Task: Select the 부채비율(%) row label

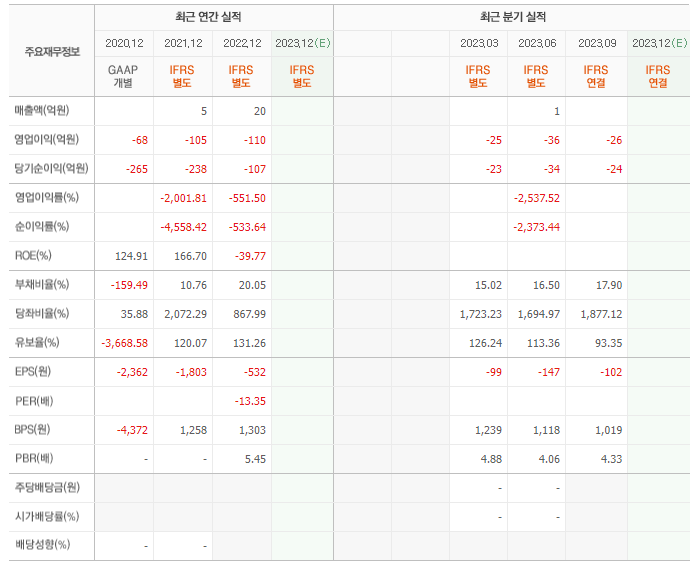Action: (x=42, y=284)
